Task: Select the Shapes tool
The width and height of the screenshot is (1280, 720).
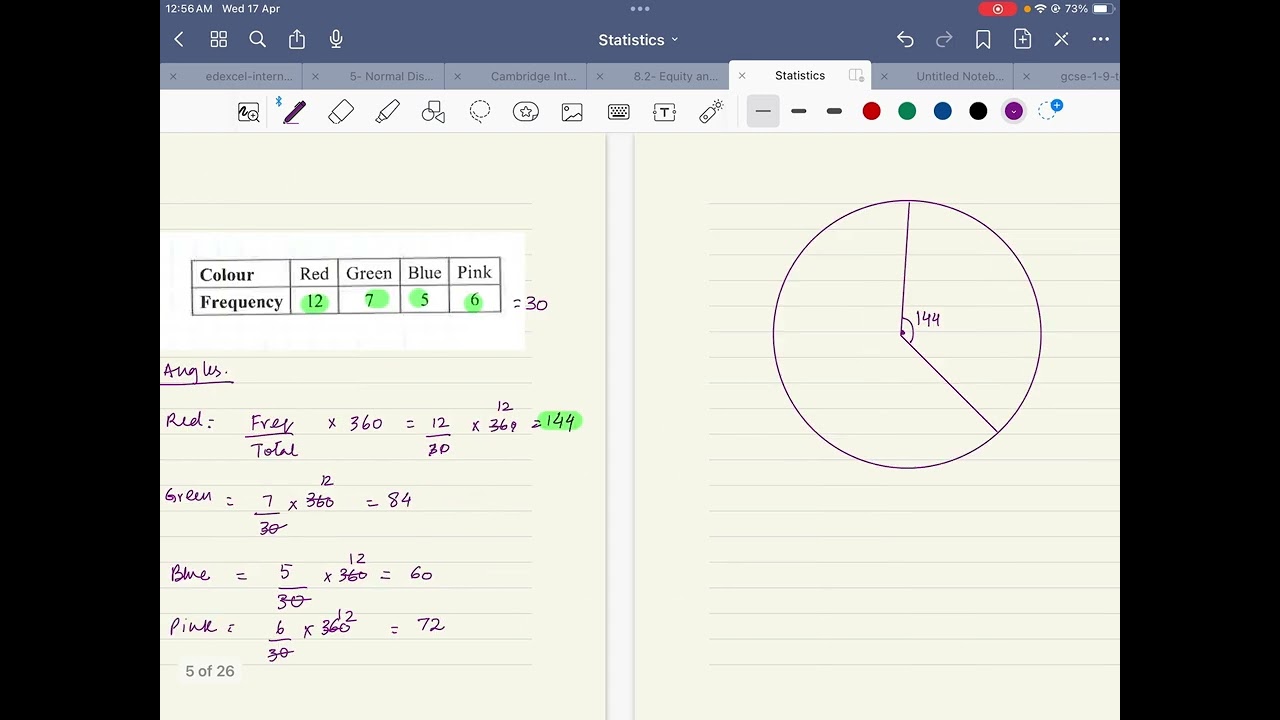Action: pyautogui.click(x=433, y=112)
